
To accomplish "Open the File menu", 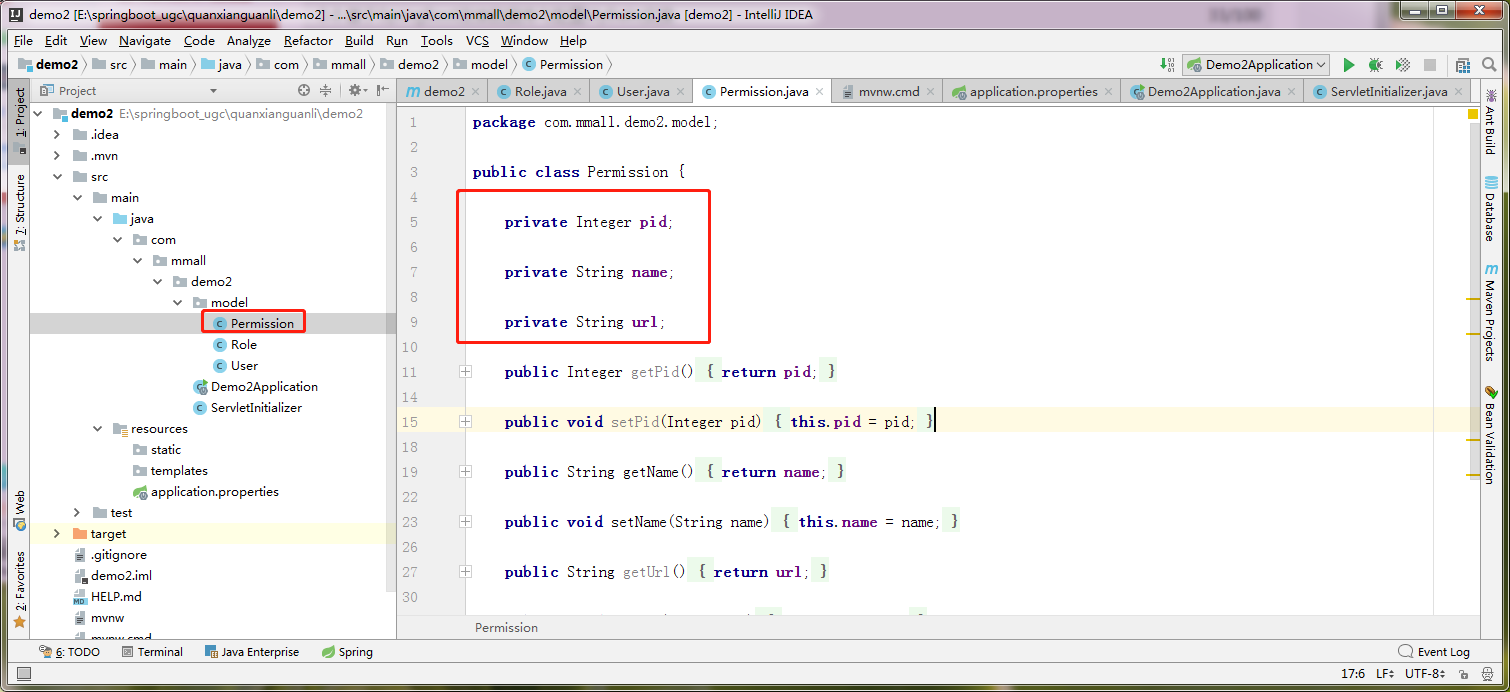I will coord(23,41).
